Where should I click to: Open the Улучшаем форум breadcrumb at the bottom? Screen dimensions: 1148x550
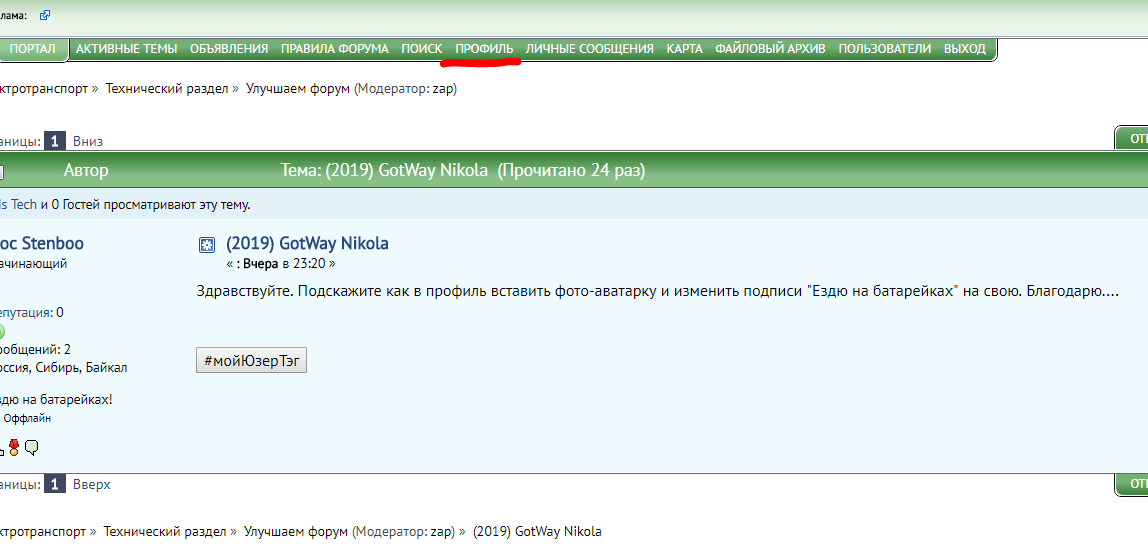click(x=296, y=531)
